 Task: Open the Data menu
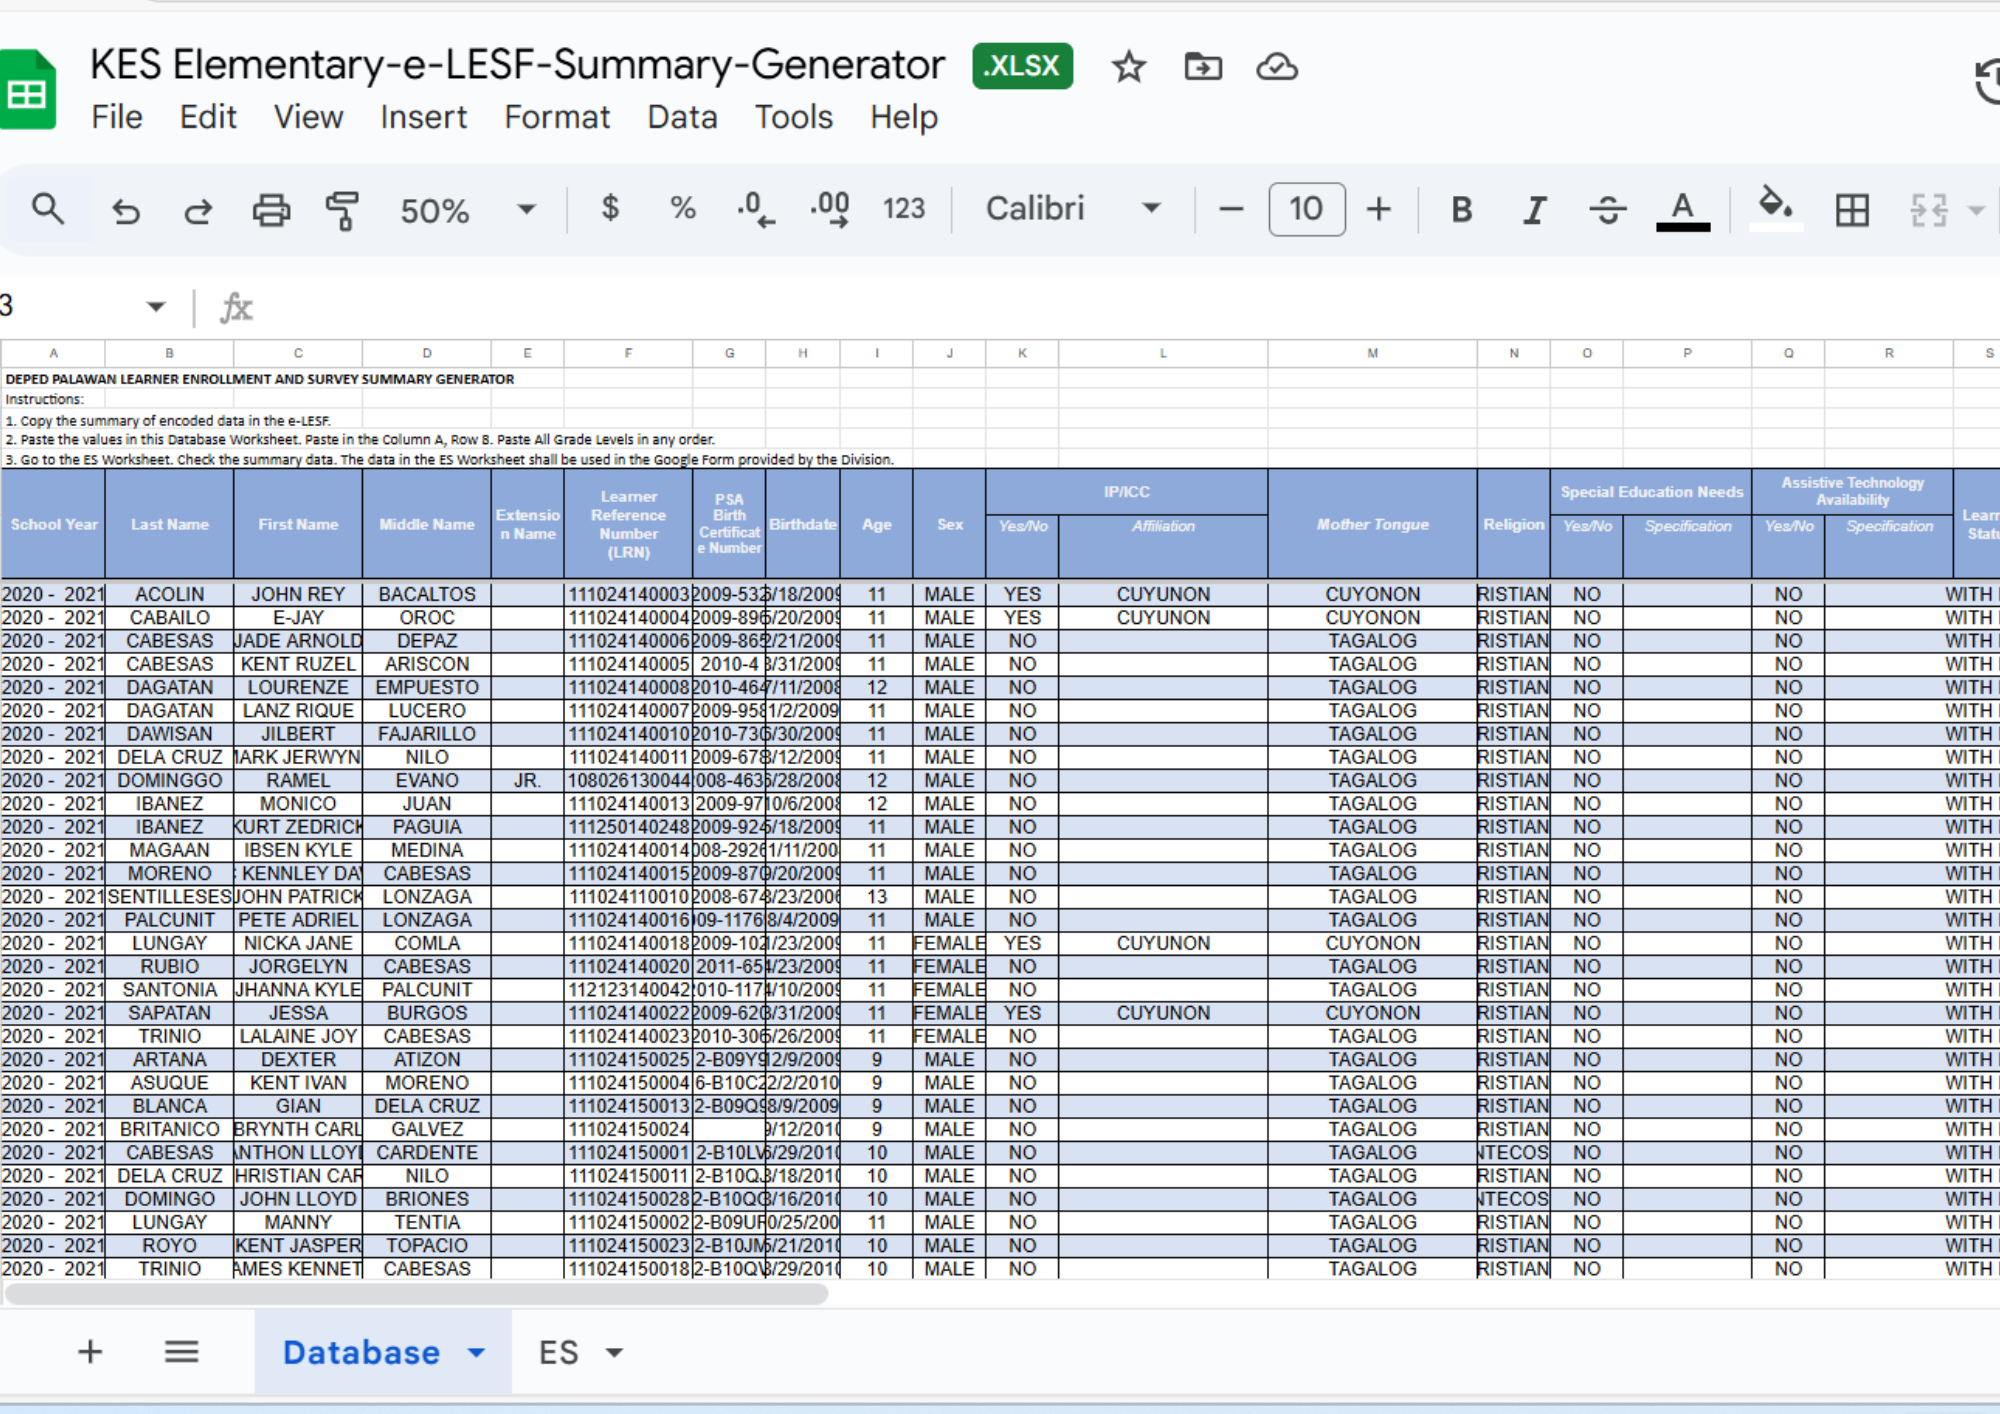[682, 117]
